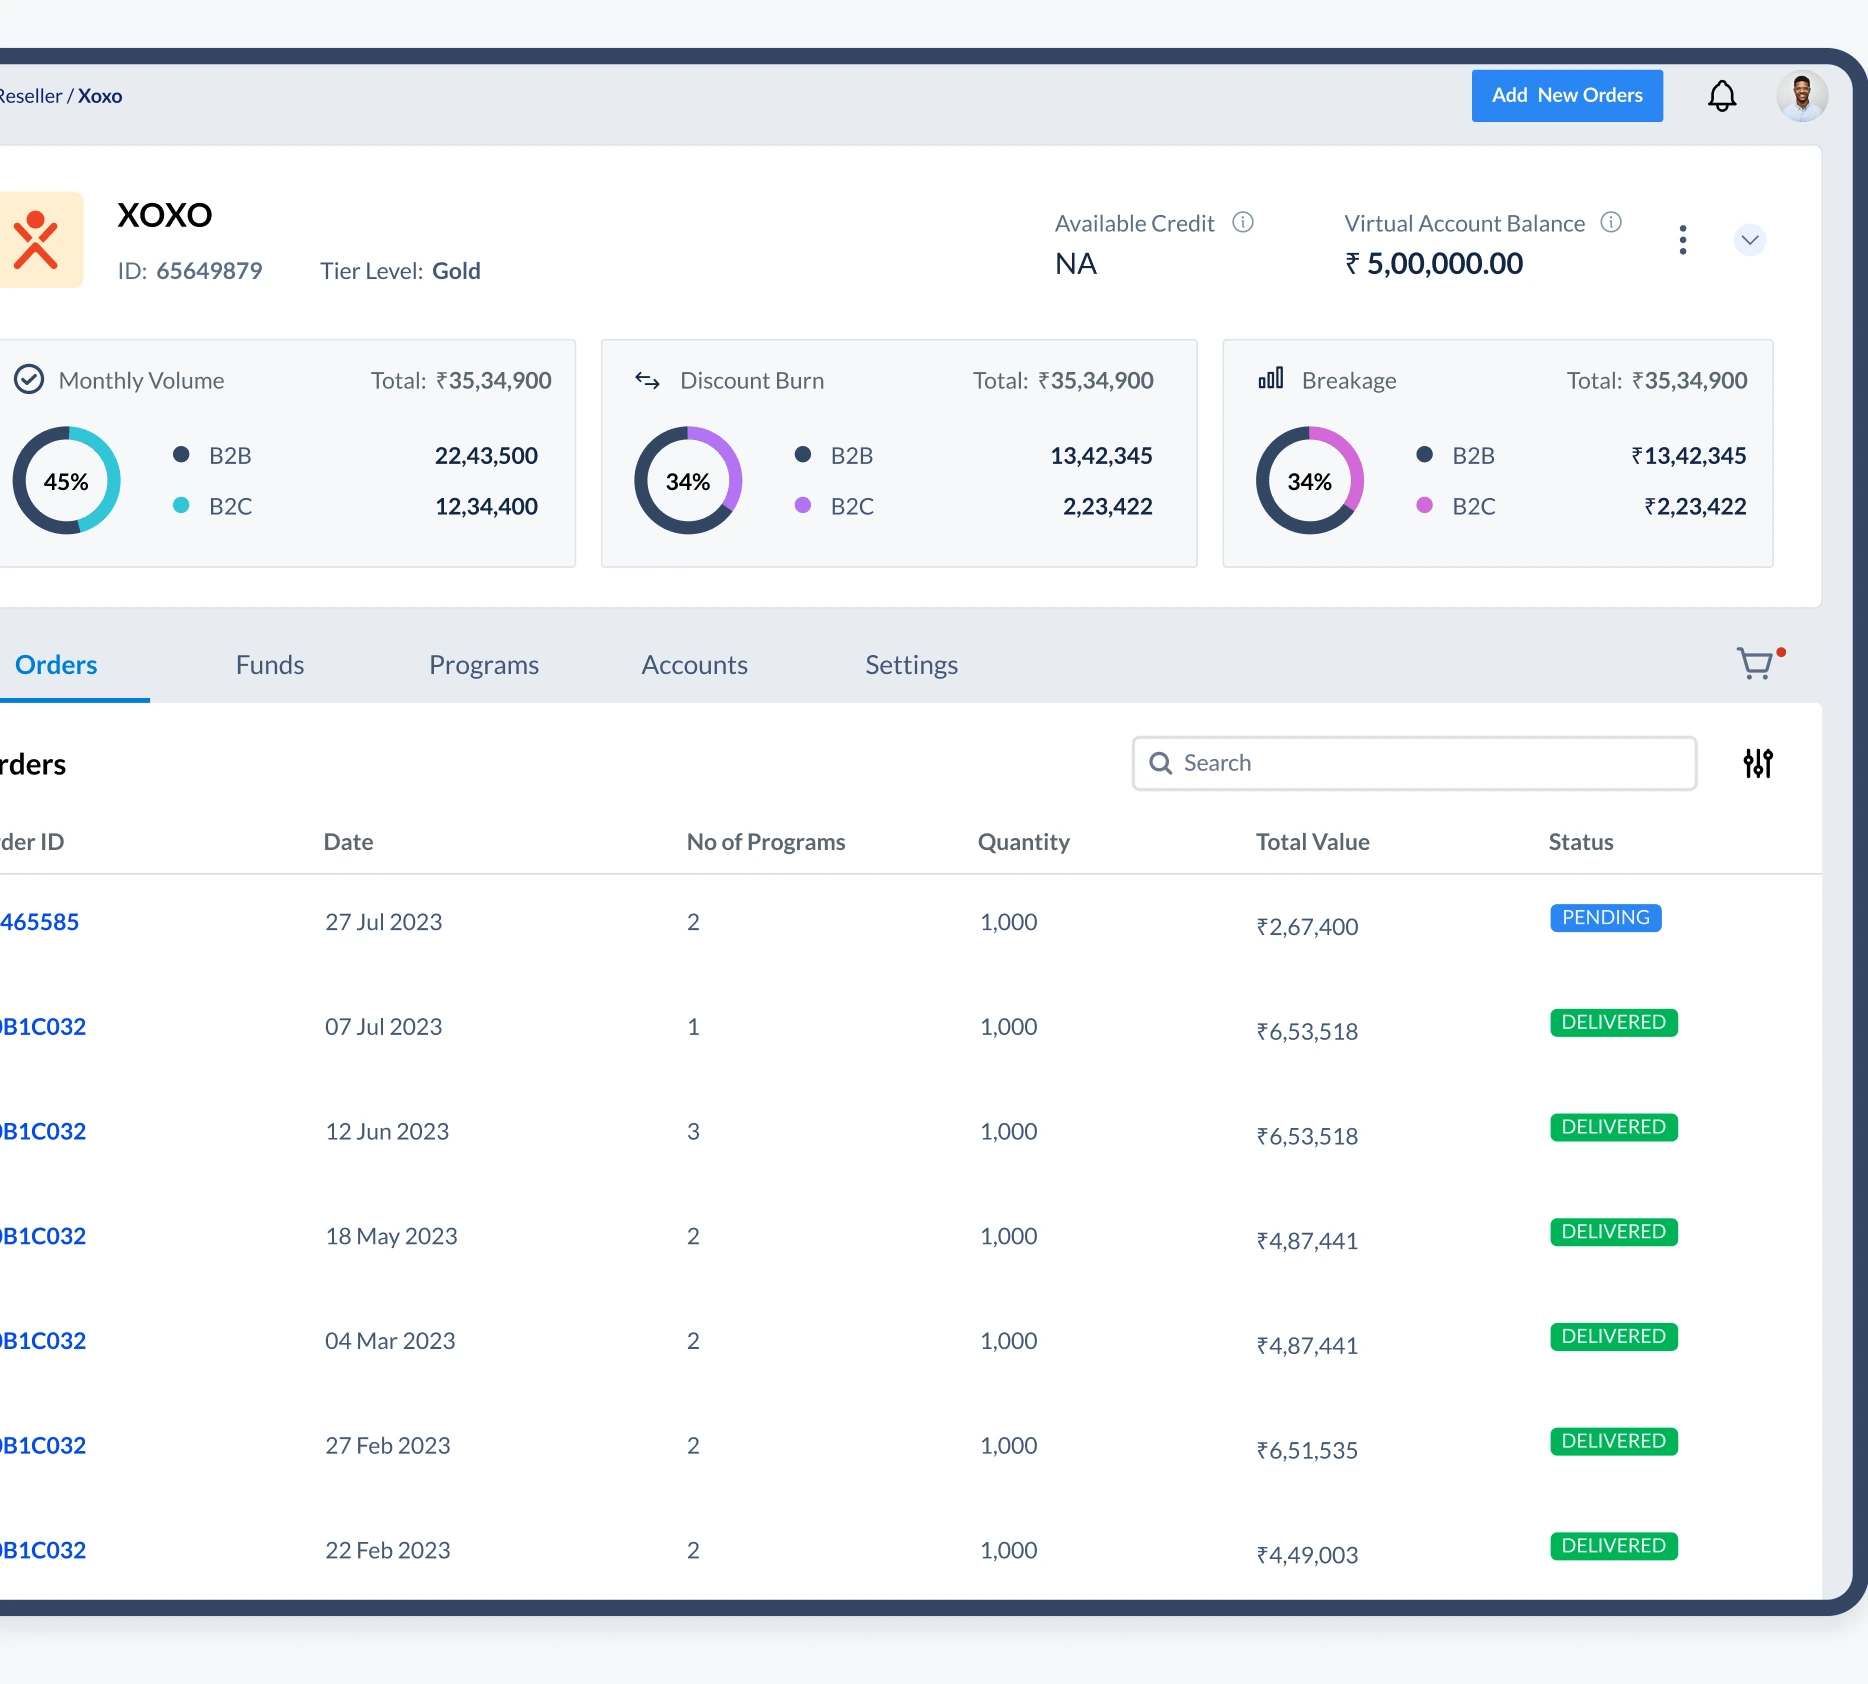
Task: Click the Discount Burn 34% donut chart
Action: tap(688, 481)
